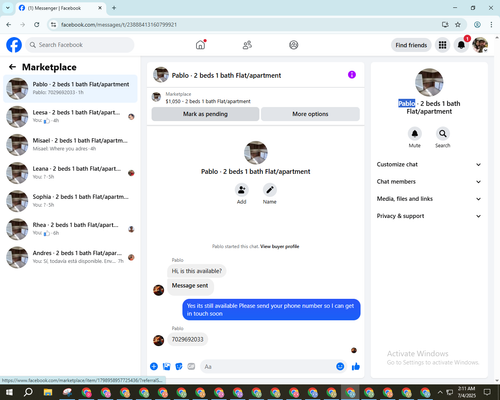Screen dimensions: 500x400
Task: Open the account profile picture menu
Action: tap(480, 45)
